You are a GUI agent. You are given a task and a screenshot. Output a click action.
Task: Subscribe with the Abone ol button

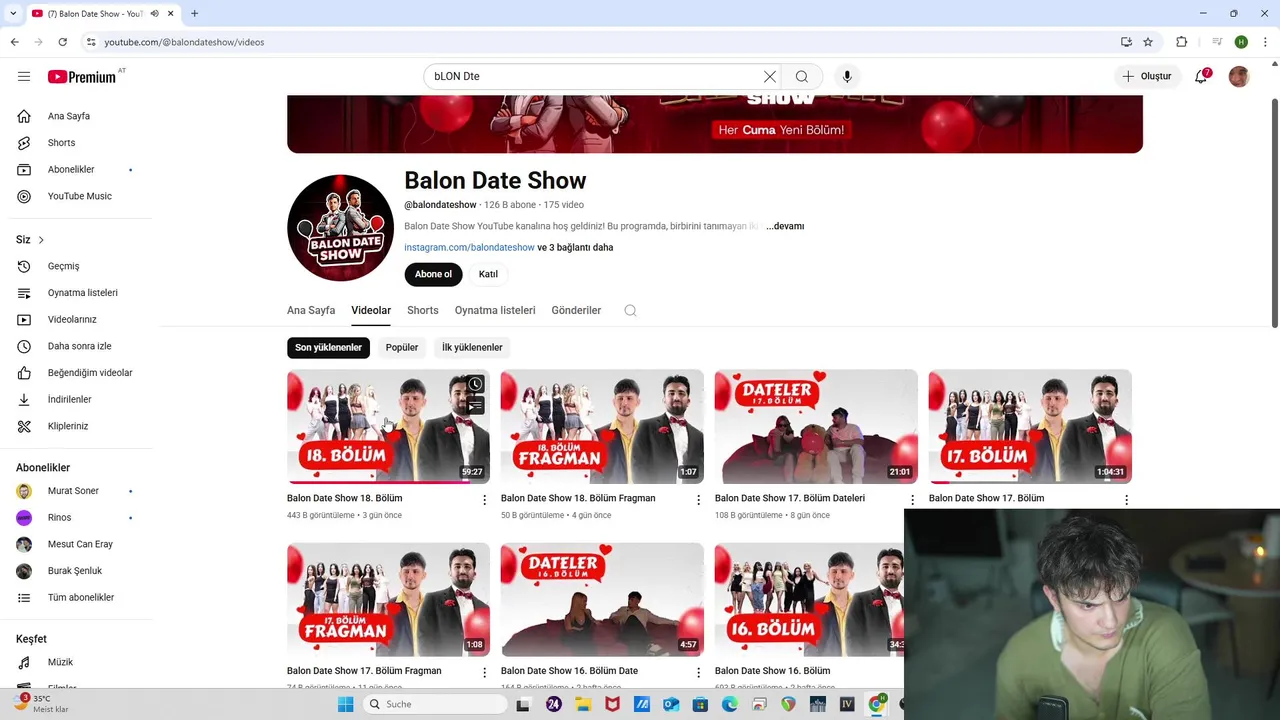(x=433, y=274)
